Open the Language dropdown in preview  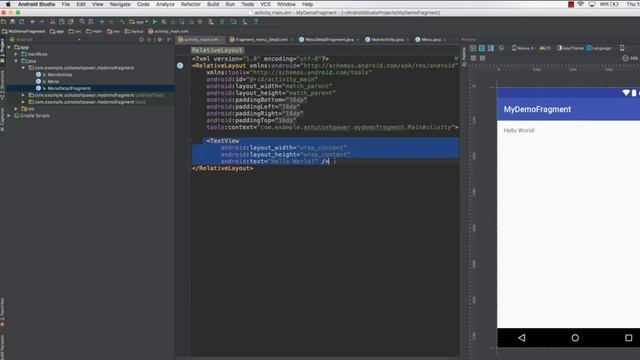599,48
